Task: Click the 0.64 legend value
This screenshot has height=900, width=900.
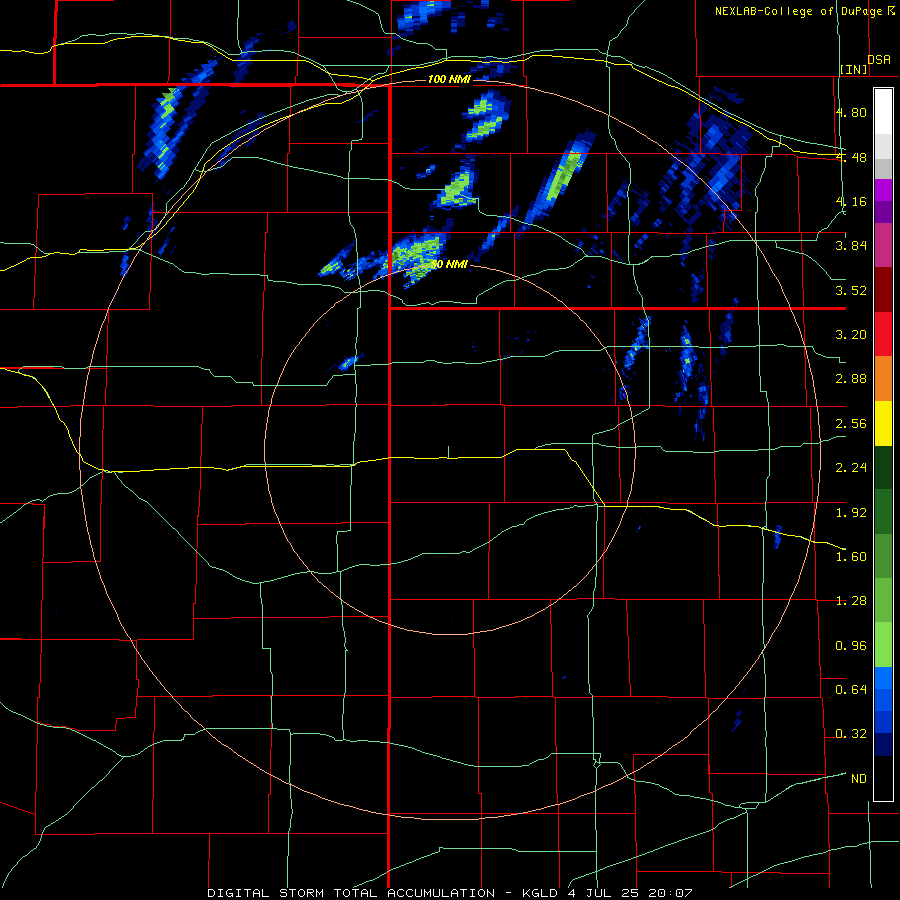Action: 851,690
